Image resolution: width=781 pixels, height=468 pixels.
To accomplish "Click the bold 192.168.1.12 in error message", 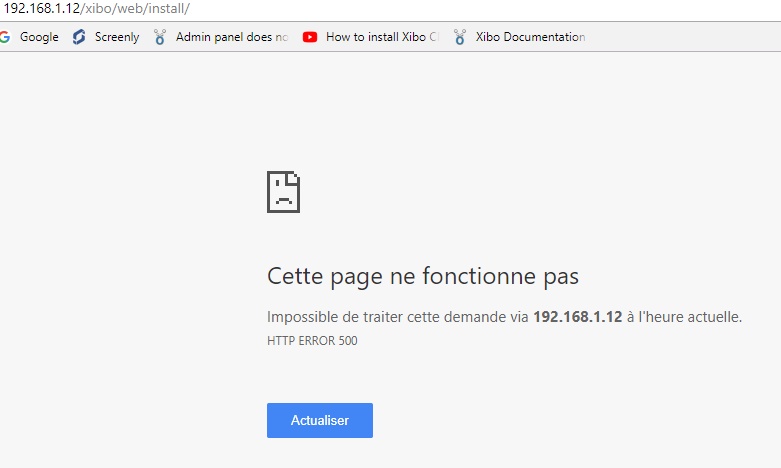I will tap(578, 317).
